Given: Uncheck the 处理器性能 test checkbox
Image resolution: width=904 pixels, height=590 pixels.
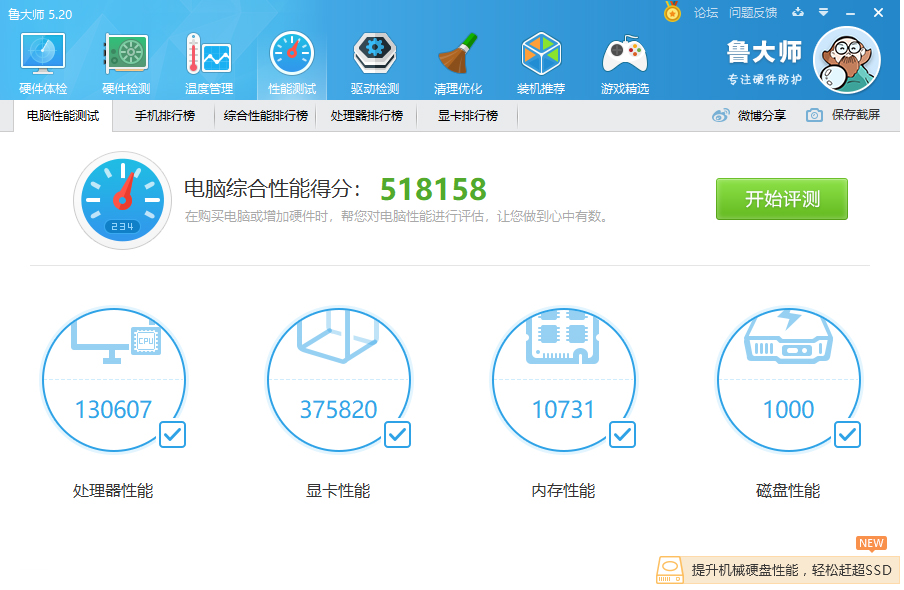Looking at the screenshot, I should click(x=172, y=434).
